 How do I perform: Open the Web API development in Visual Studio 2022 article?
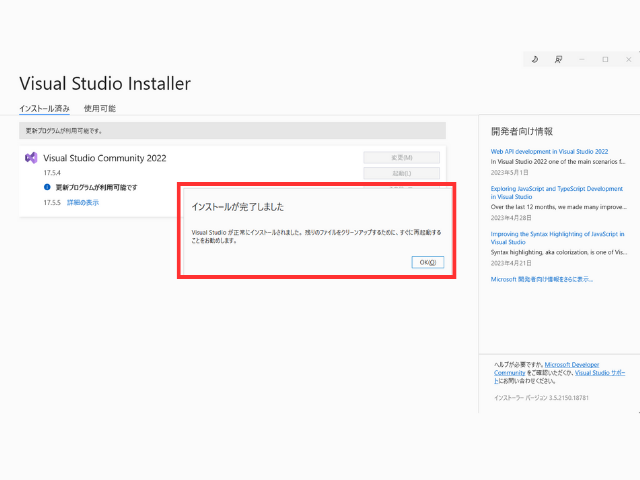549,151
